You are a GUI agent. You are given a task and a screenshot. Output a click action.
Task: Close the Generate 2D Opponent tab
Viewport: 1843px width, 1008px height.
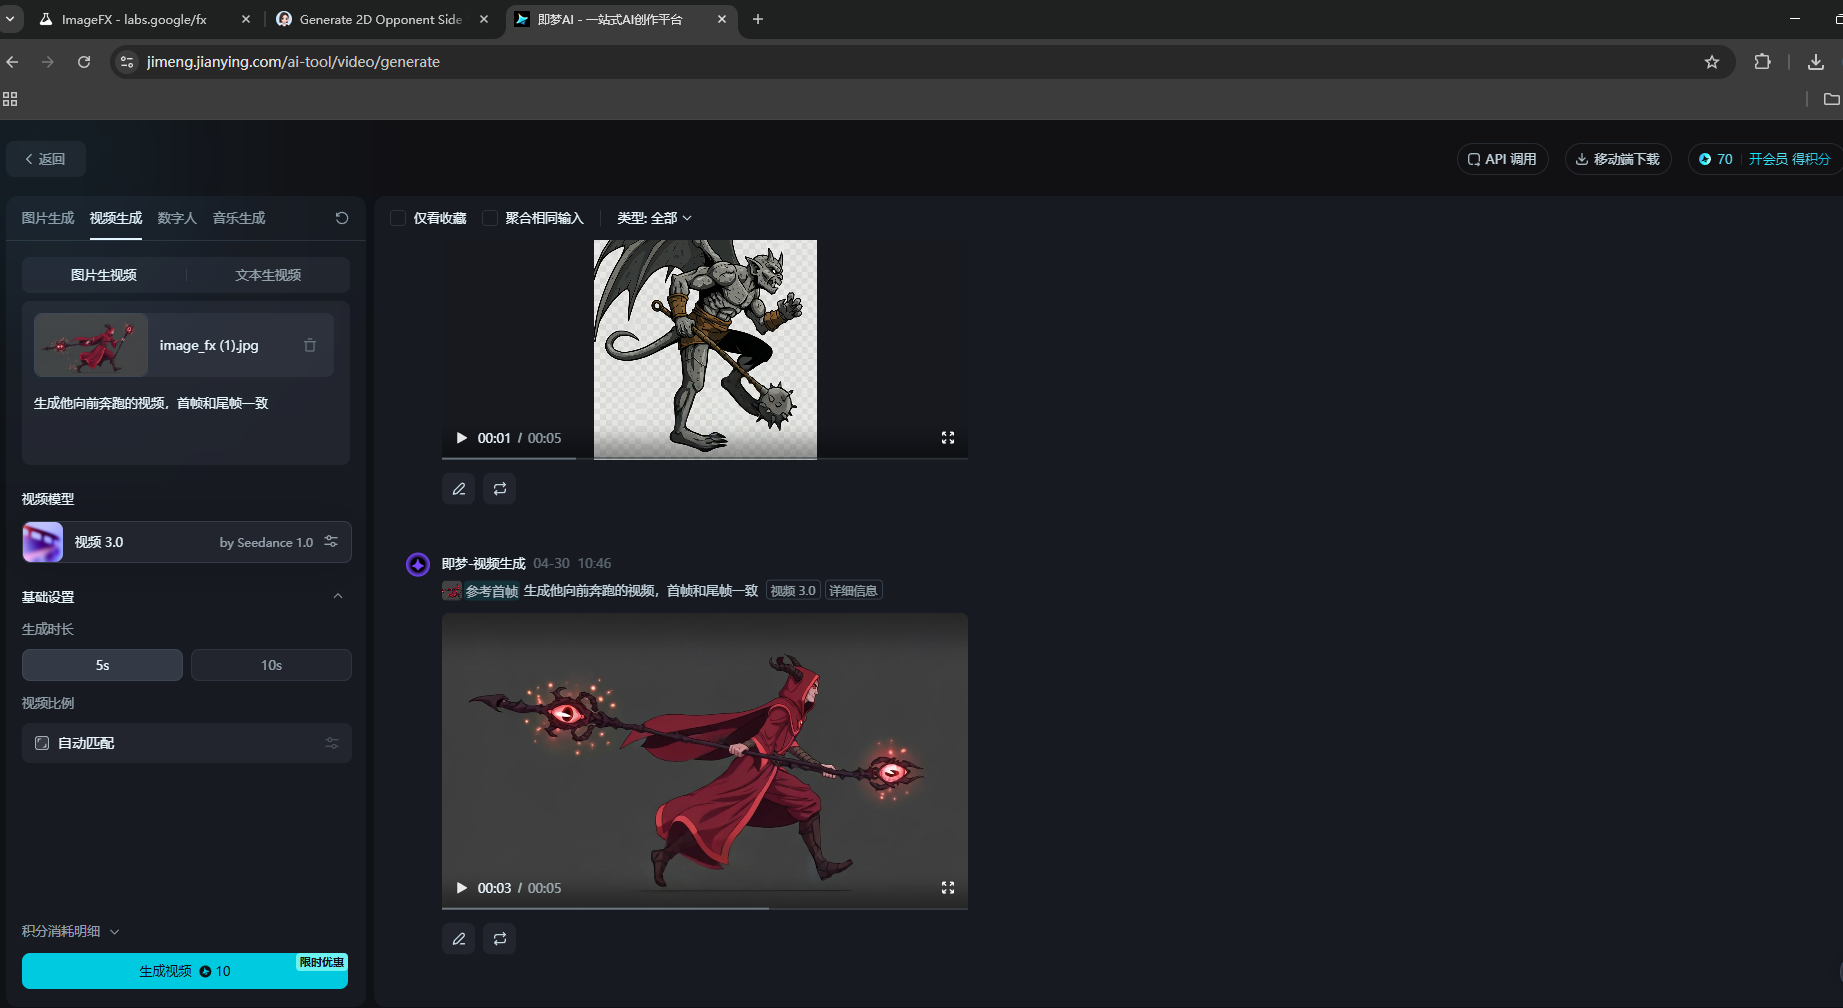pyautogui.click(x=484, y=19)
